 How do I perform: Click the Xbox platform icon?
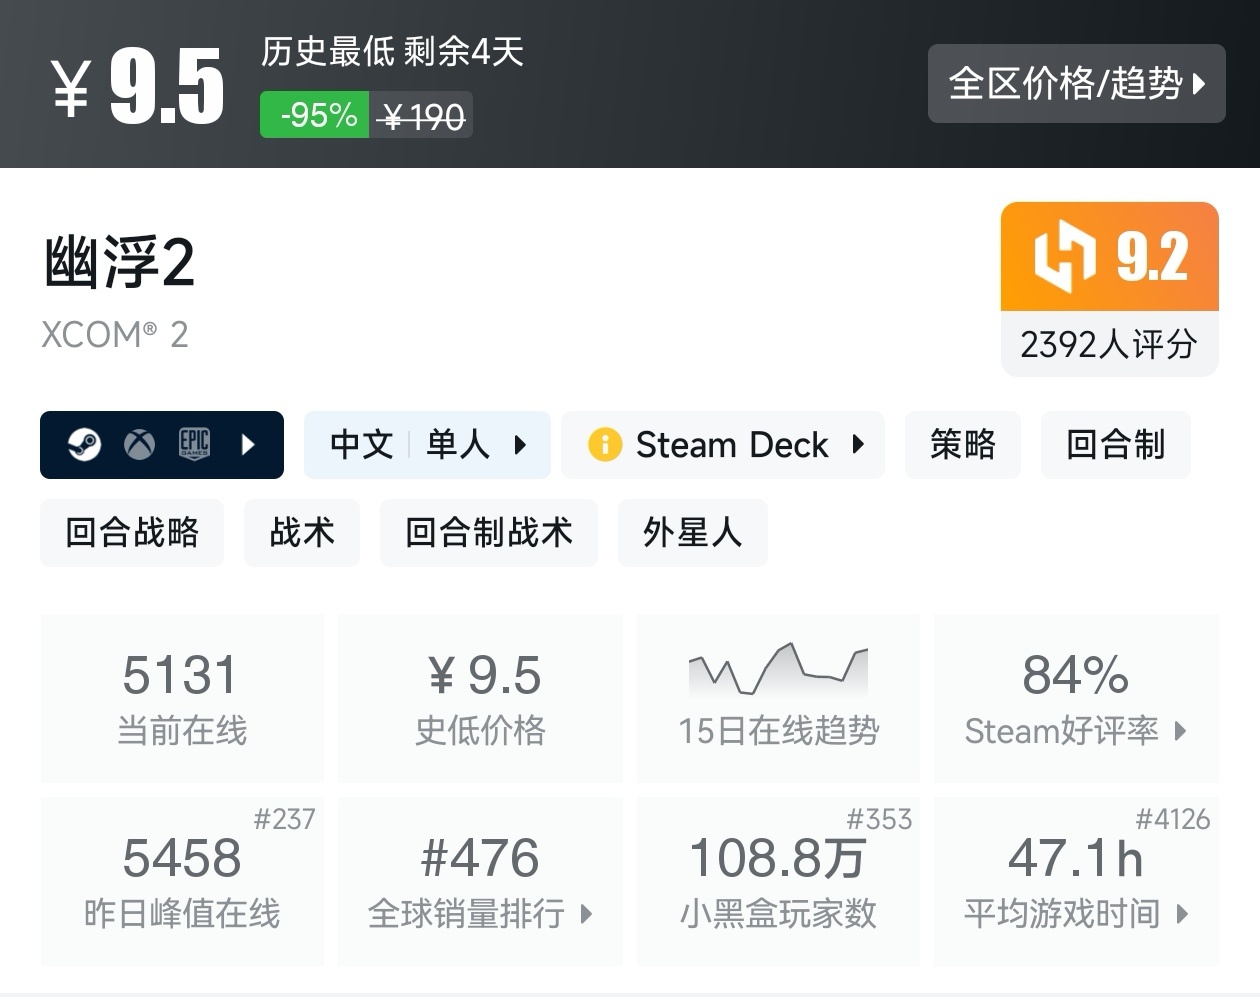tap(139, 444)
